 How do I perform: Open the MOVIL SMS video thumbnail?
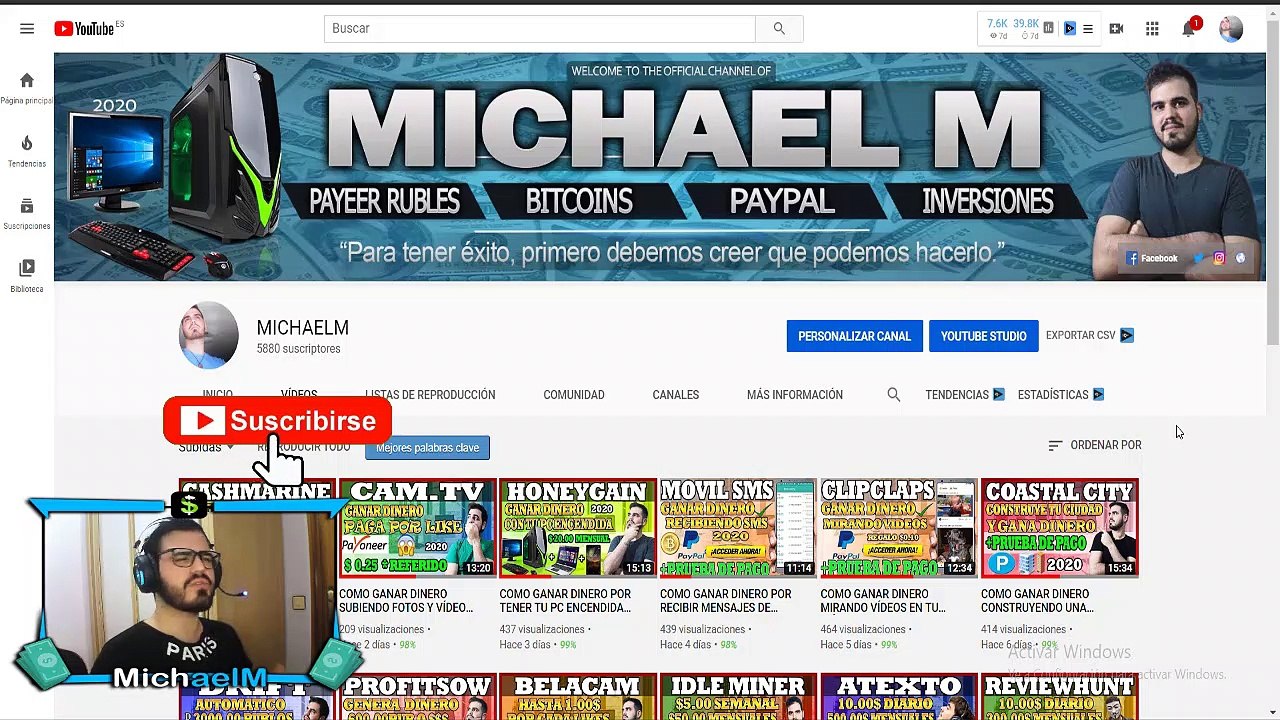click(x=738, y=528)
